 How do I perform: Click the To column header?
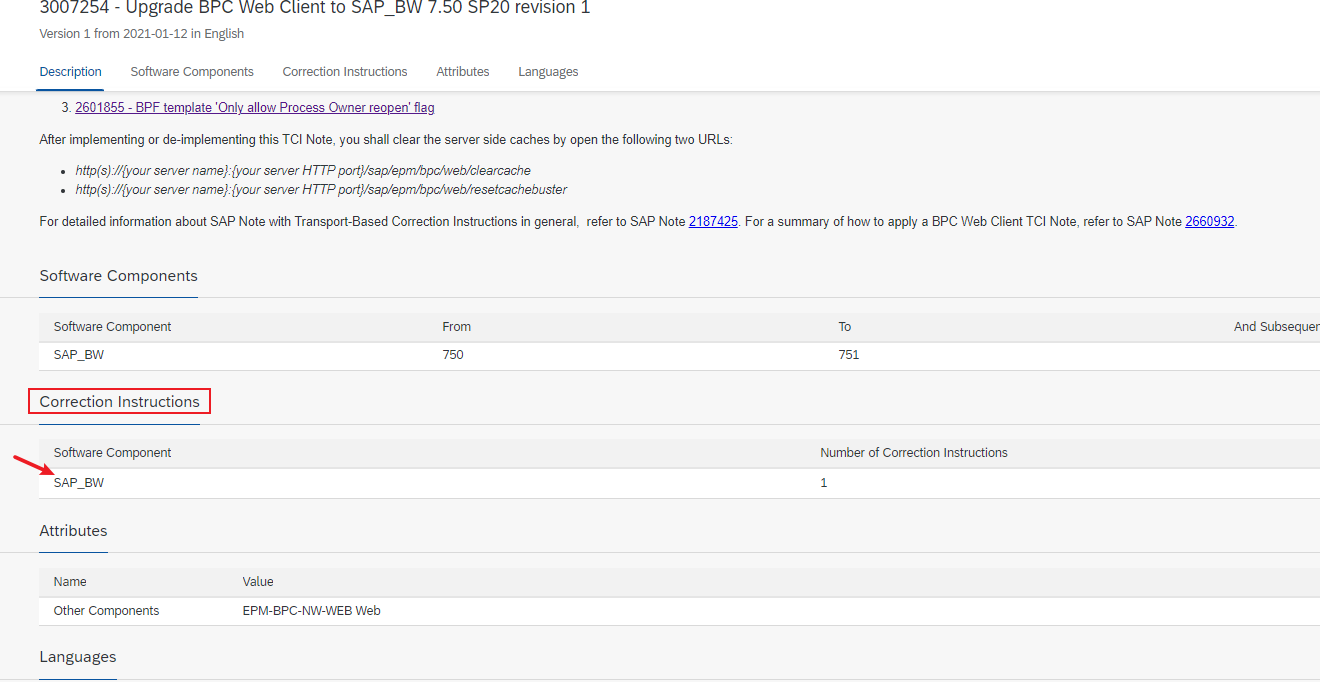pos(845,327)
